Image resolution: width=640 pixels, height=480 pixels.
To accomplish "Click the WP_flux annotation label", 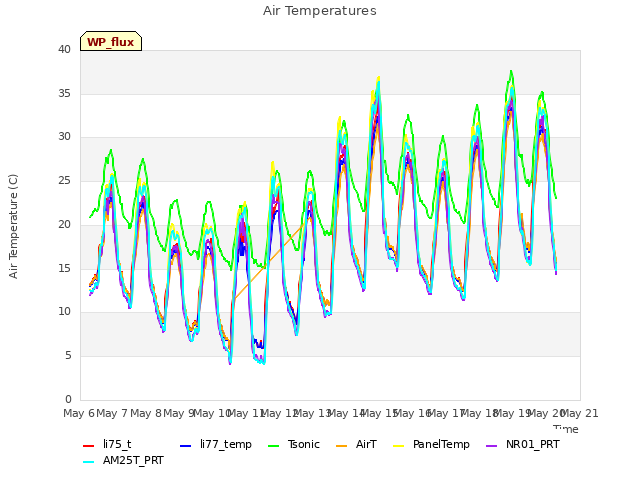I will (x=111, y=41).
